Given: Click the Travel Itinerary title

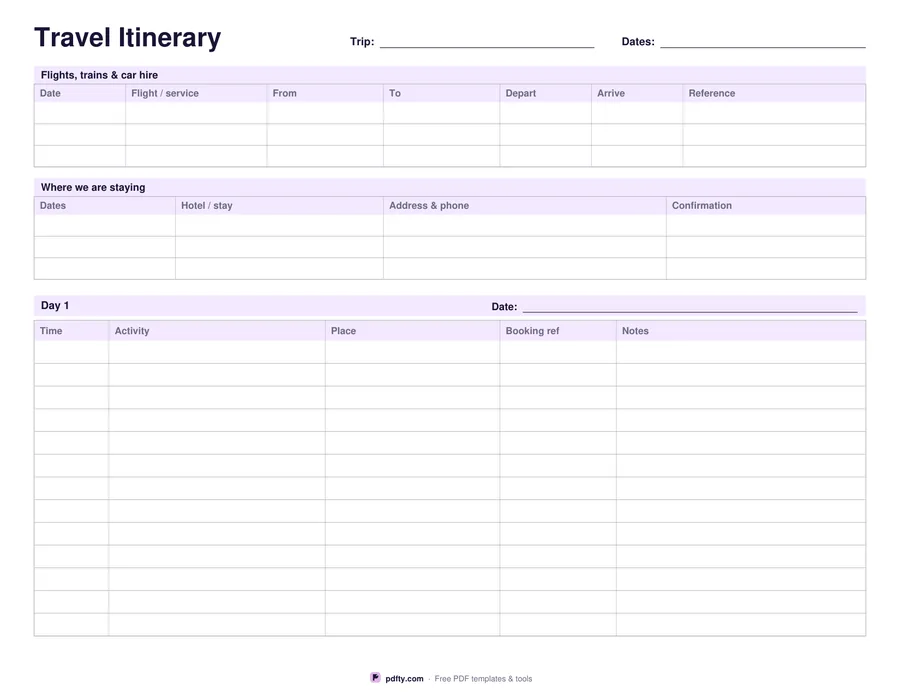Looking at the screenshot, I should click(x=127, y=37).
